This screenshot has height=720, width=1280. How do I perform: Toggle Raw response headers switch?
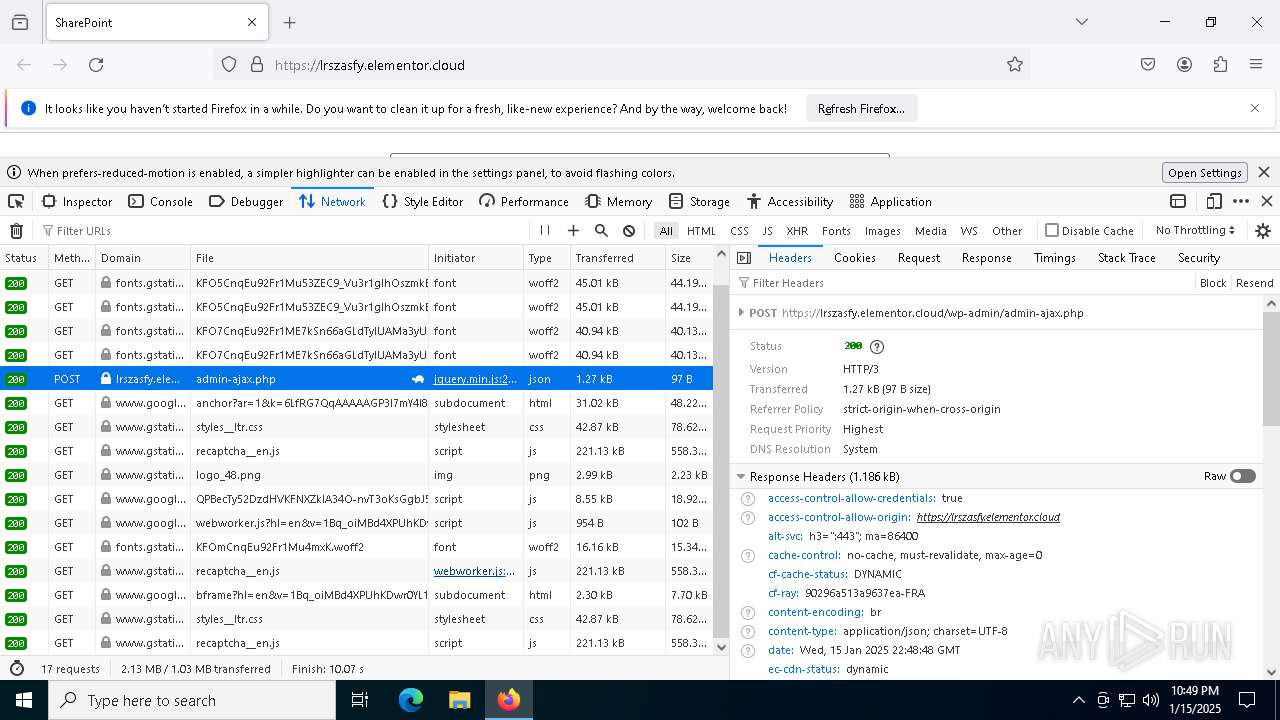1243,476
